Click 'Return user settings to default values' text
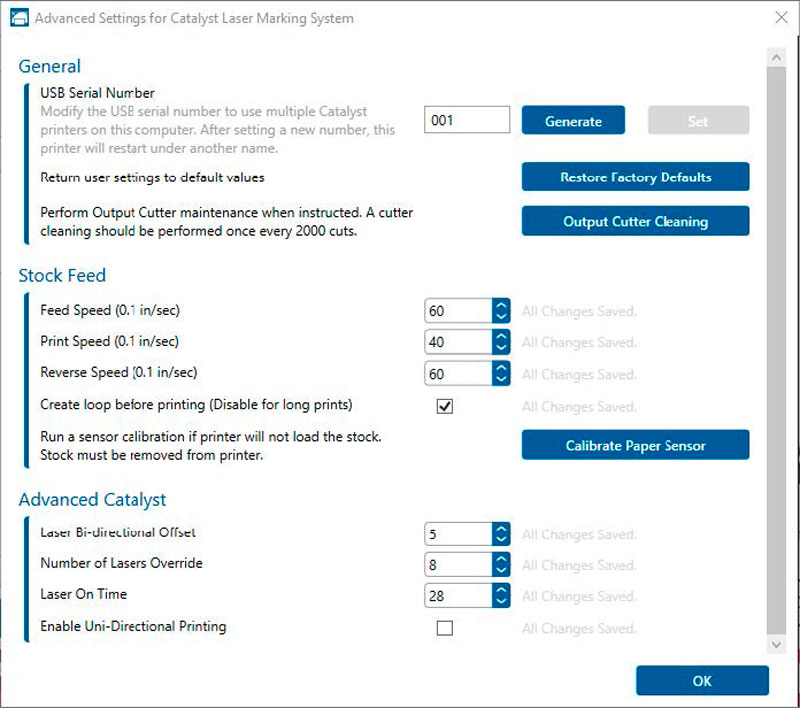 click(x=152, y=177)
